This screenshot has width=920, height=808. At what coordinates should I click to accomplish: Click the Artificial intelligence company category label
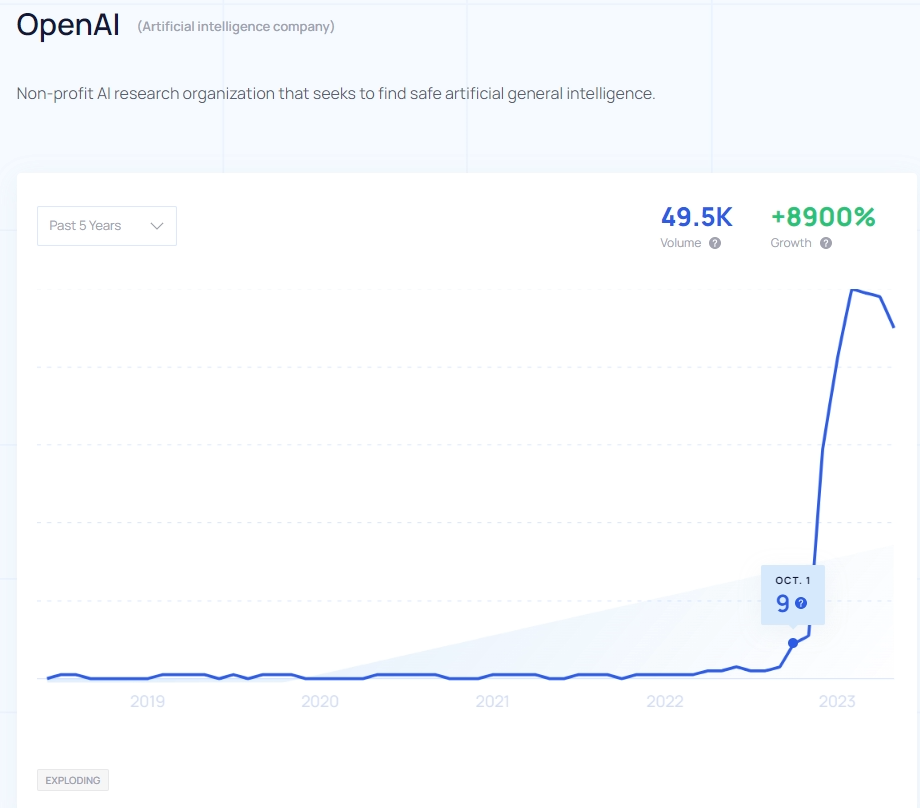click(x=236, y=27)
